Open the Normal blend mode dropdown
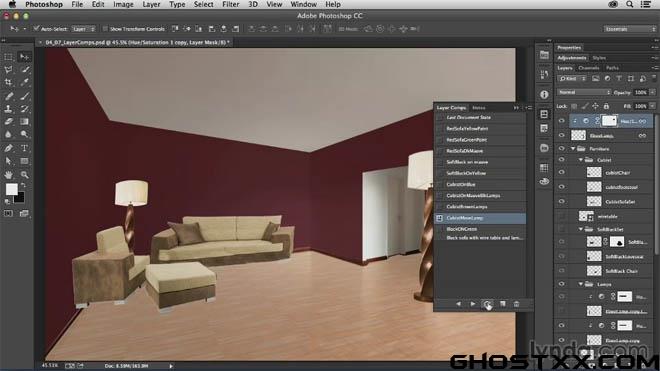Image resolution: width=660 pixels, height=371 pixels. click(584, 92)
